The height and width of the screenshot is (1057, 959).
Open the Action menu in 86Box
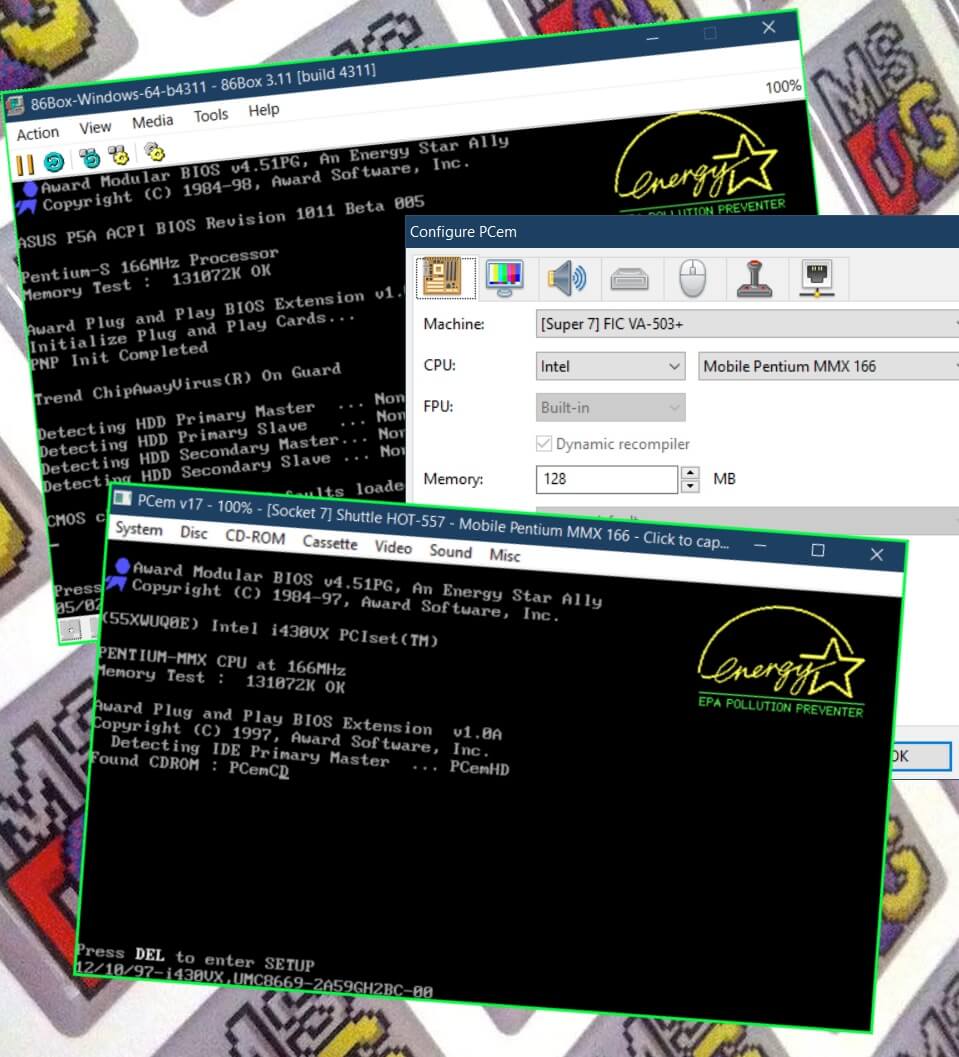click(x=38, y=133)
